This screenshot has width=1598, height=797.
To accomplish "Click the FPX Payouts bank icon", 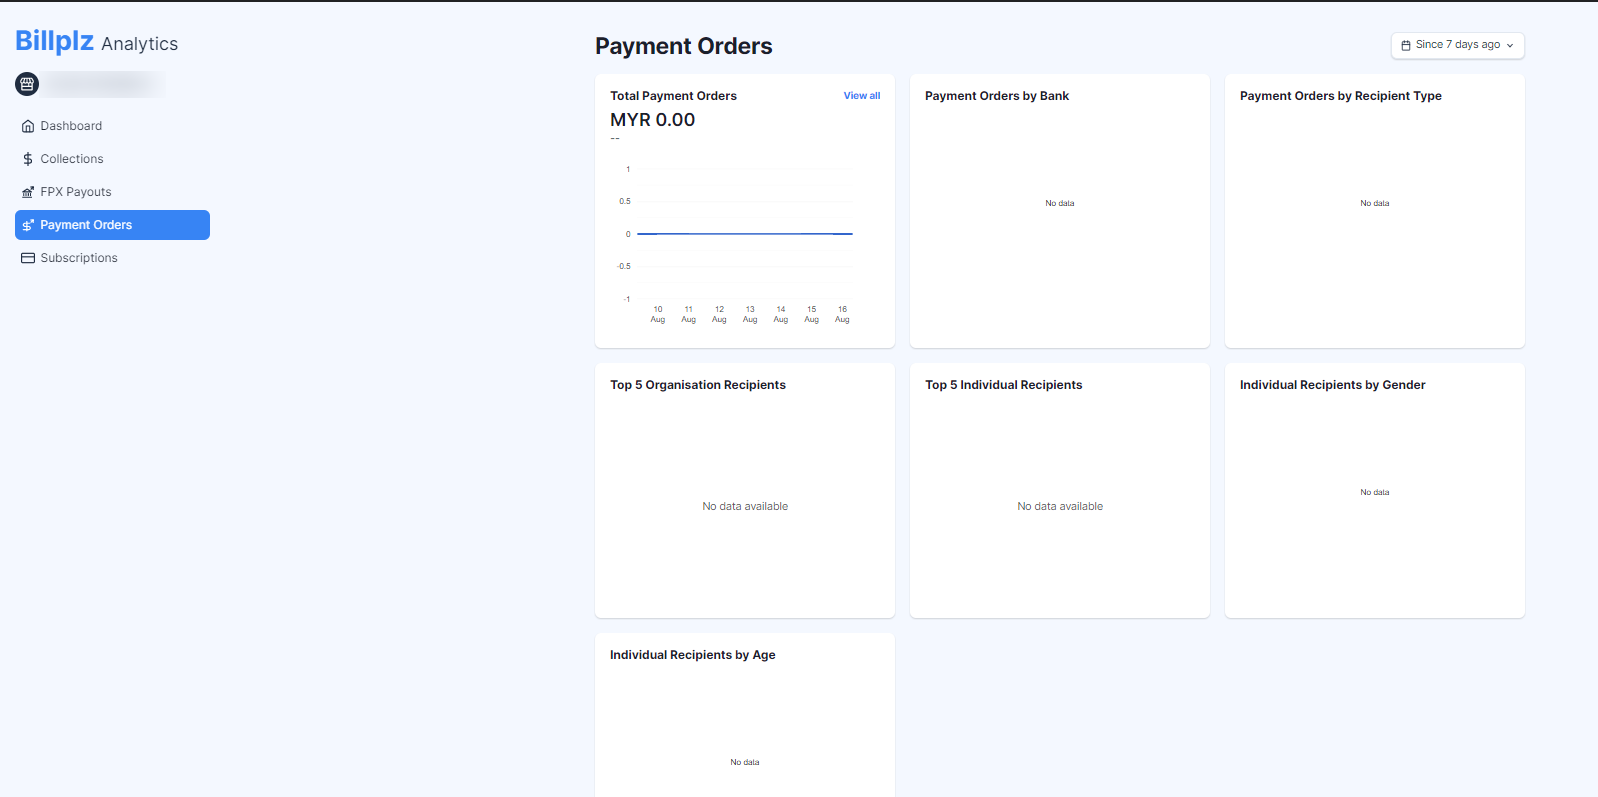I will click(x=28, y=192).
